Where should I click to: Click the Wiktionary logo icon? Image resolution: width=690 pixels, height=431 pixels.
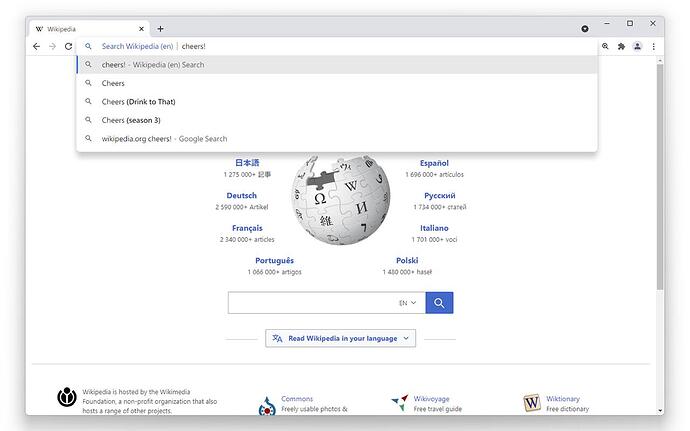(x=531, y=402)
